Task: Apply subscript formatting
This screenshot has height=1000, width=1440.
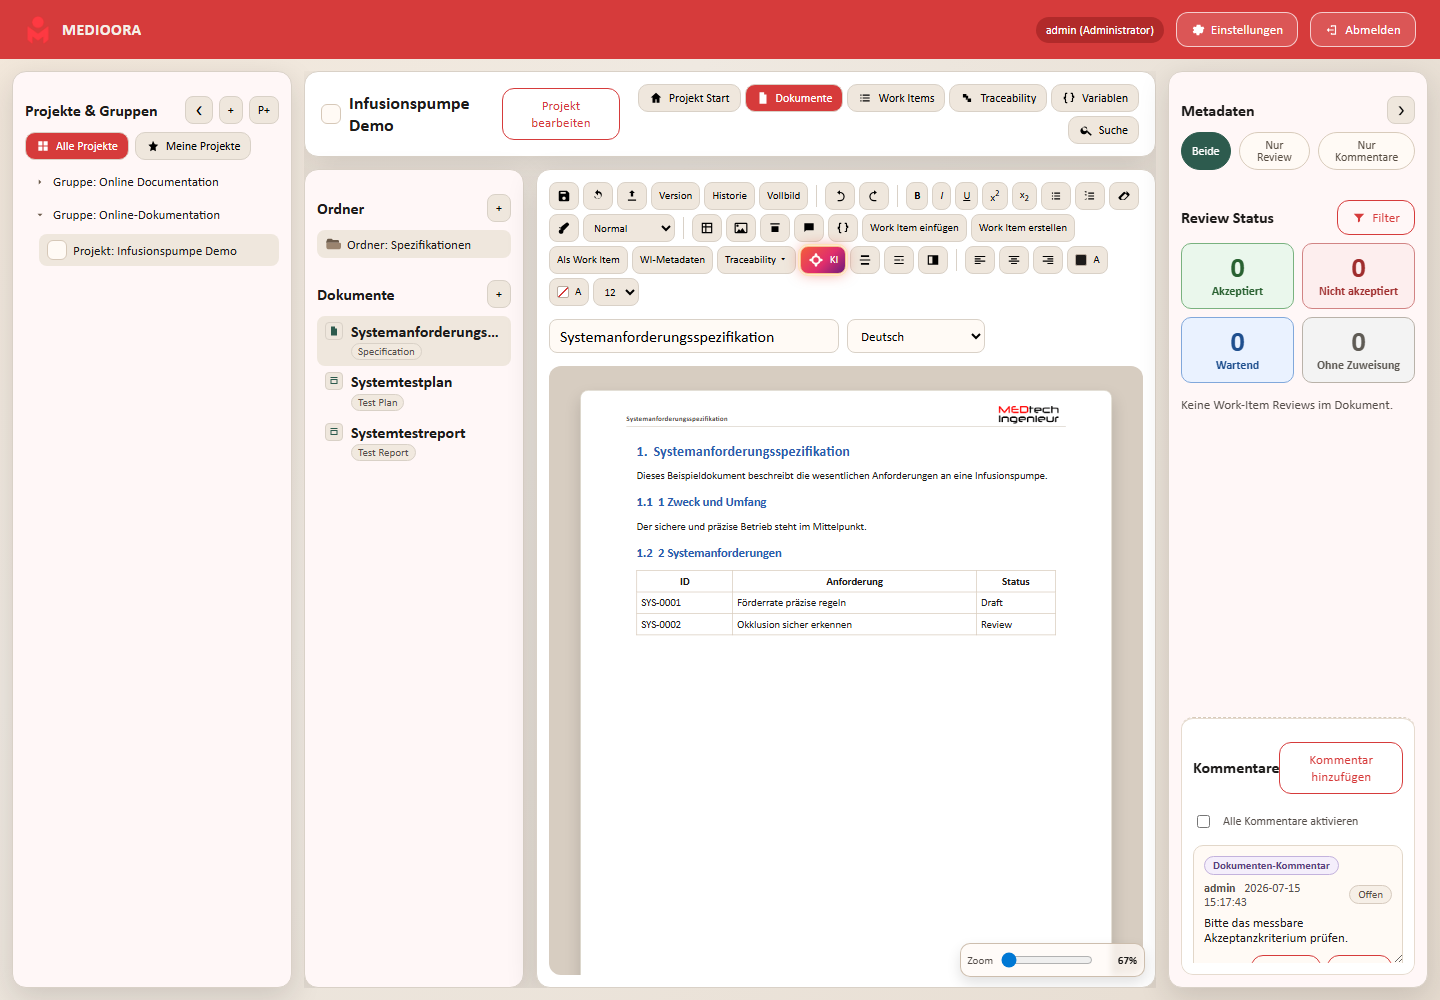Action: tap(1024, 196)
